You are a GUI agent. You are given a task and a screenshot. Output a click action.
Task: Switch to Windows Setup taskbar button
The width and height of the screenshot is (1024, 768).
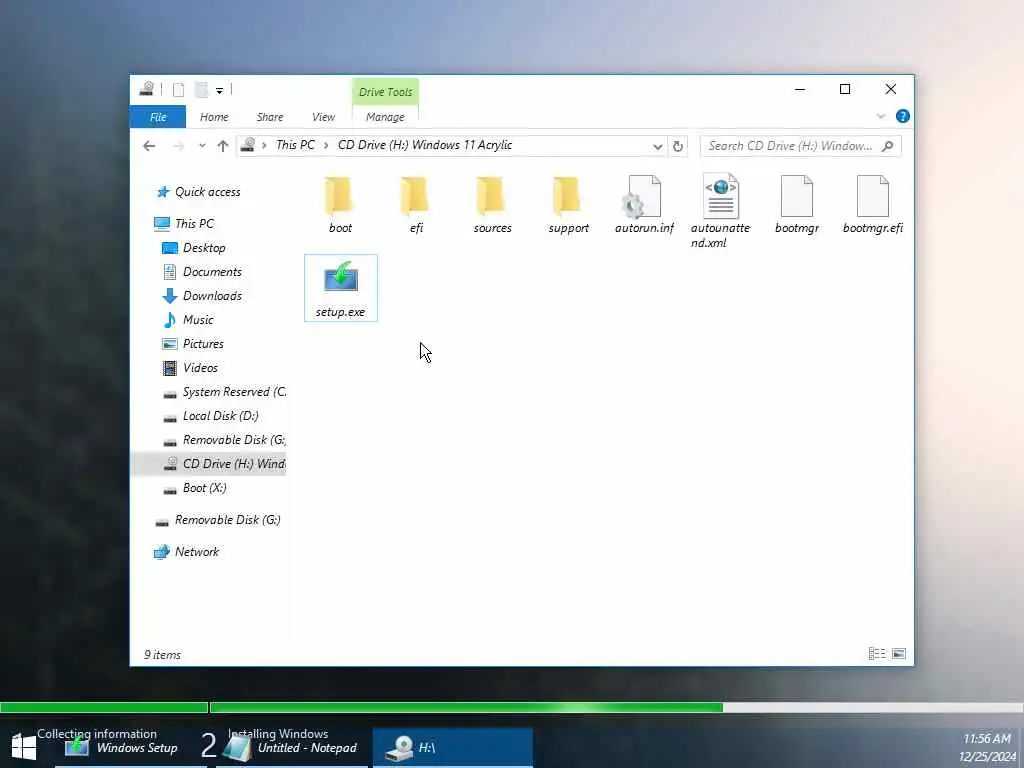coord(129,748)
